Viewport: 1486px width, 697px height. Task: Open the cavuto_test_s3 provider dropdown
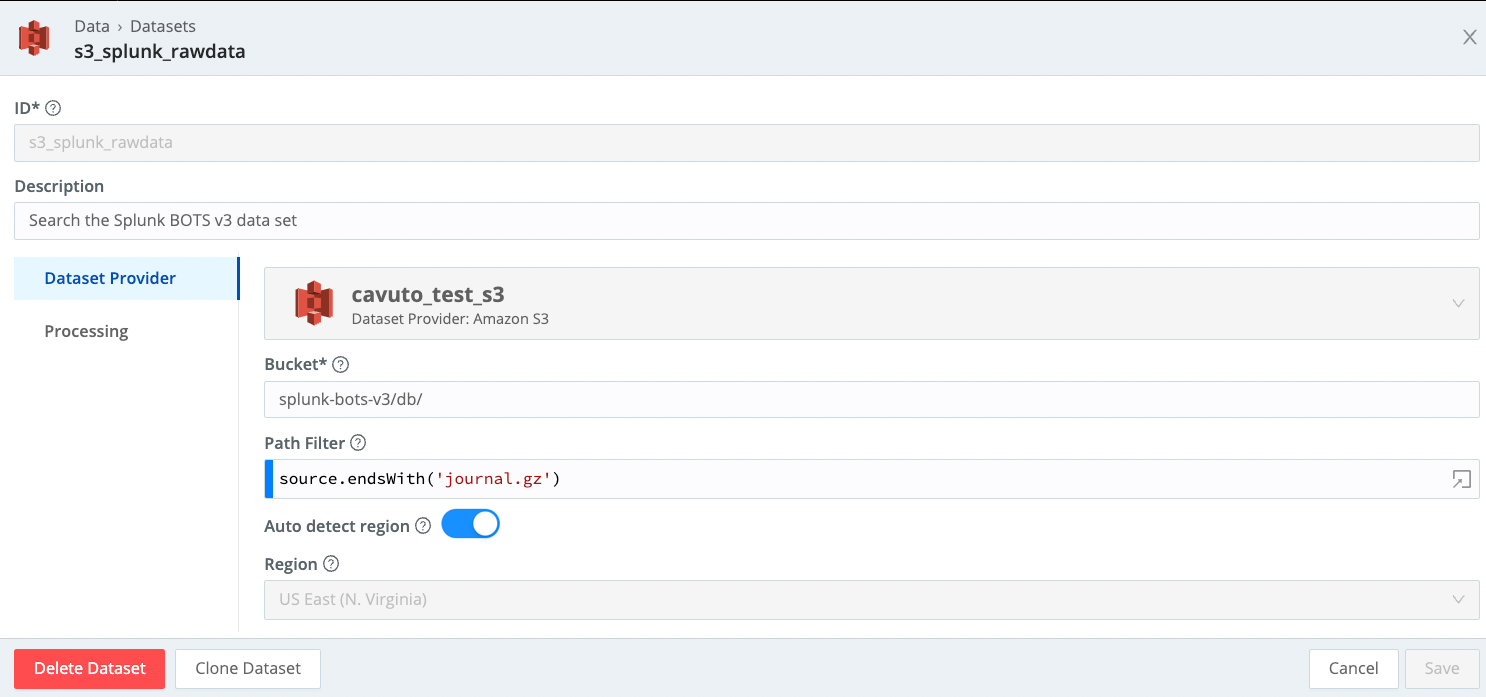click(x=1458, y=303)
